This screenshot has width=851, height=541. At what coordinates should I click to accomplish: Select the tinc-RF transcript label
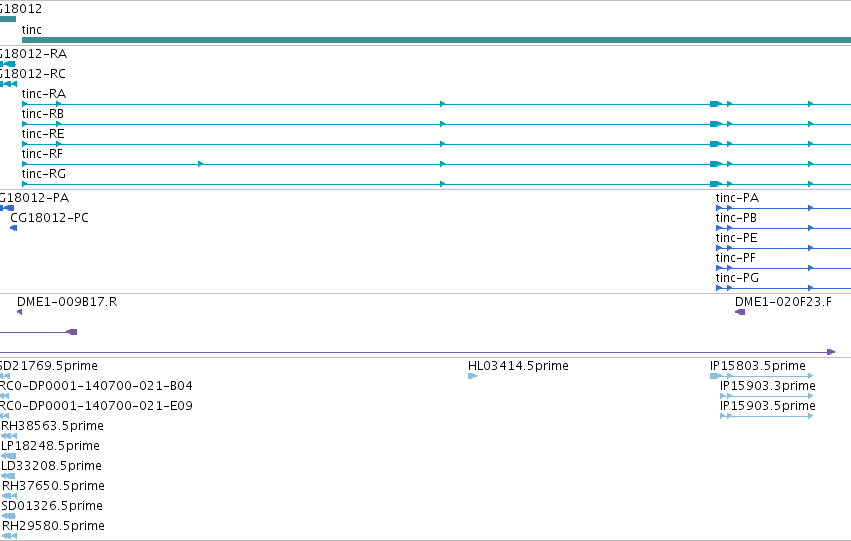click(x=42, y=154)
